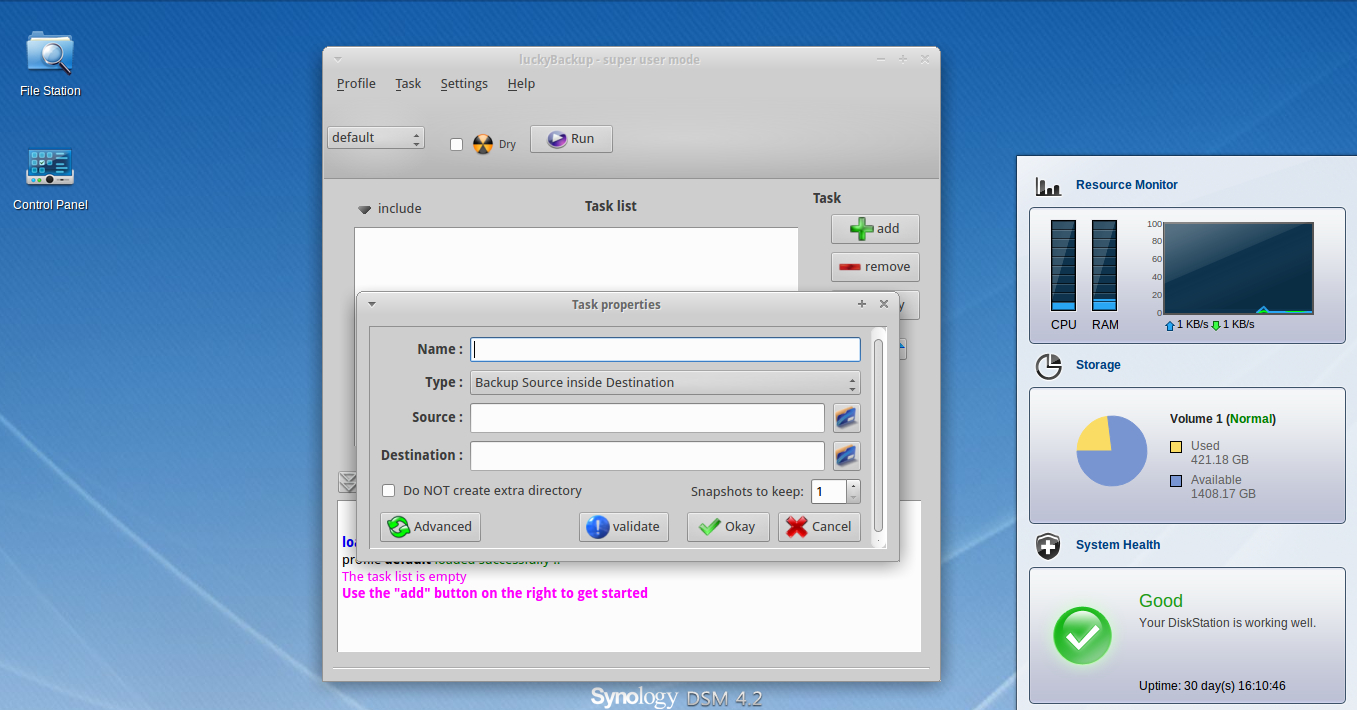Click the Snapshots to keep number field
This screenshot has width=1357, height=710.
point(829,492)
